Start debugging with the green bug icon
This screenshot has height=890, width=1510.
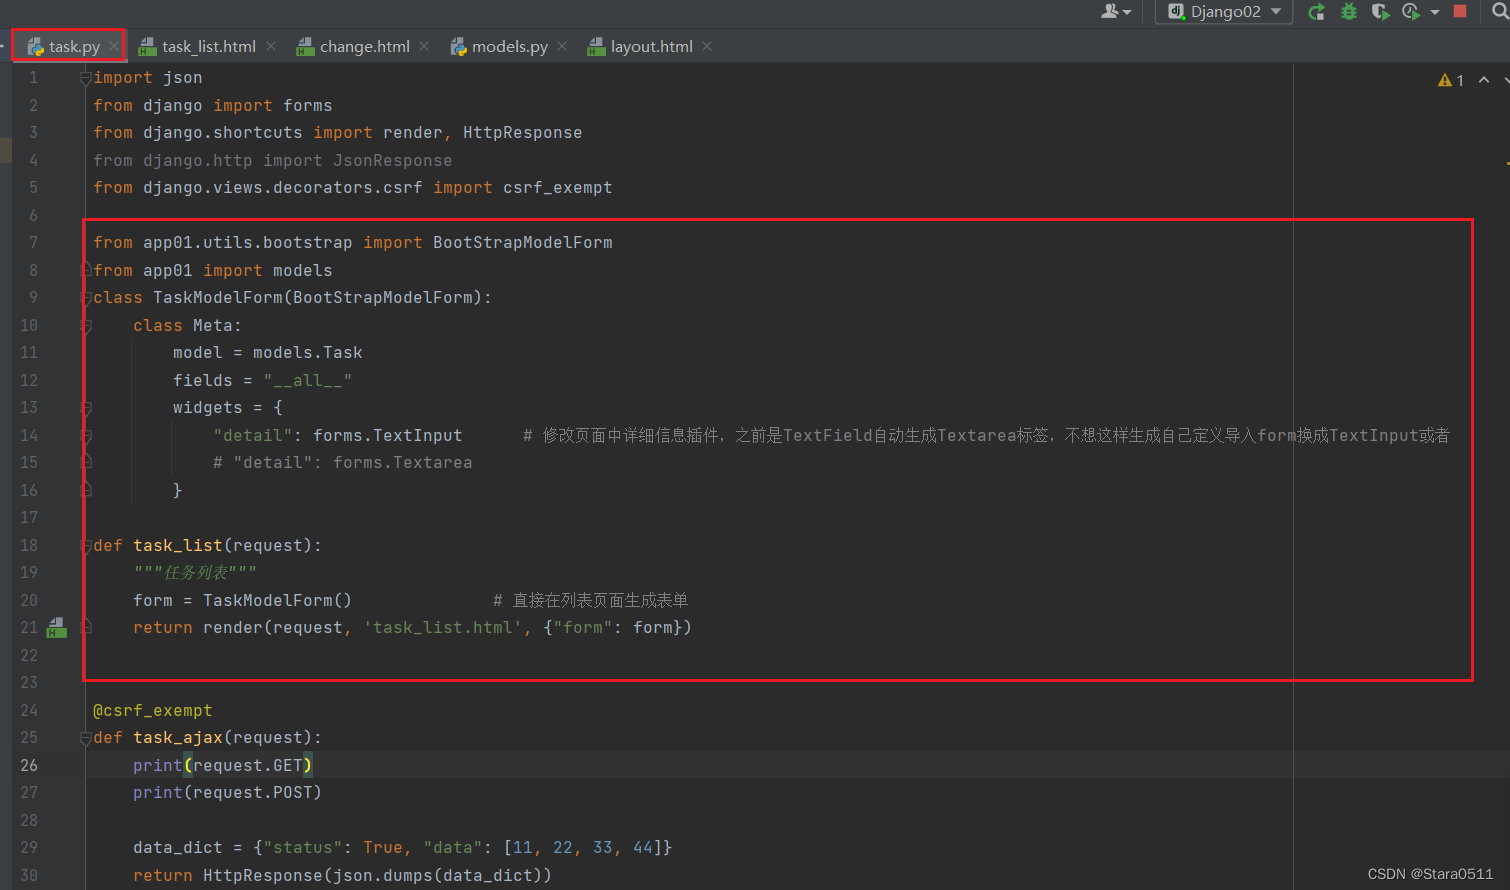coord(1349,12)
